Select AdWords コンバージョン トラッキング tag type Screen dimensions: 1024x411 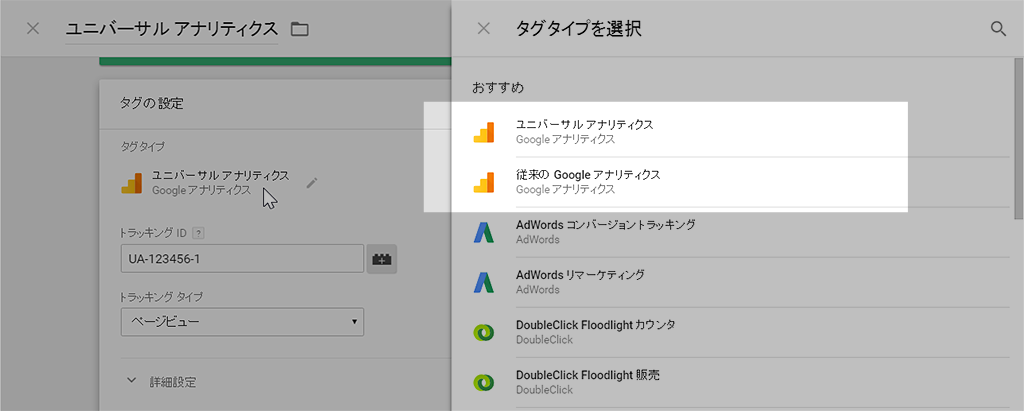click(741, 232)
